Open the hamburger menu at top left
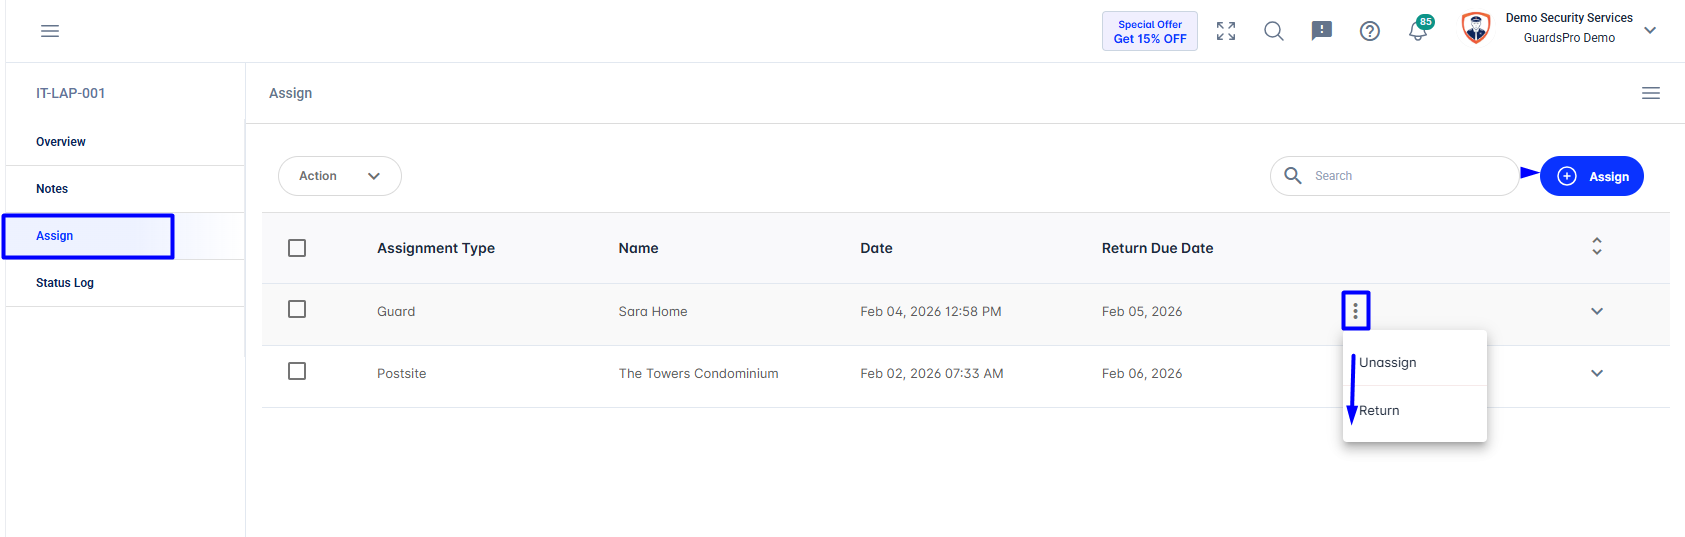 click(50, 31)
